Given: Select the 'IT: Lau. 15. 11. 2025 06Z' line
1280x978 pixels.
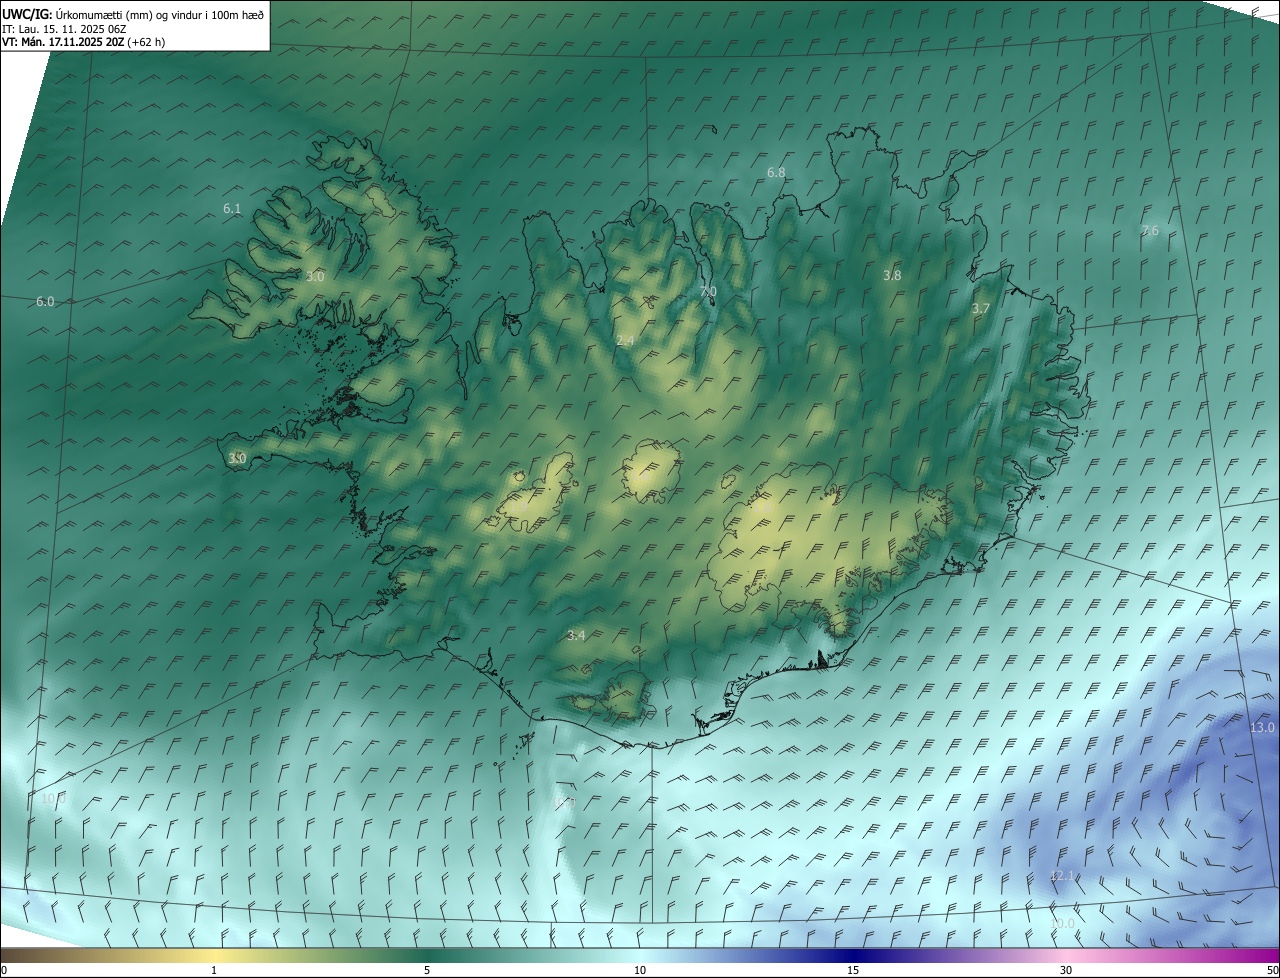Looking at the screenshot, I should (x=63, y=29).
